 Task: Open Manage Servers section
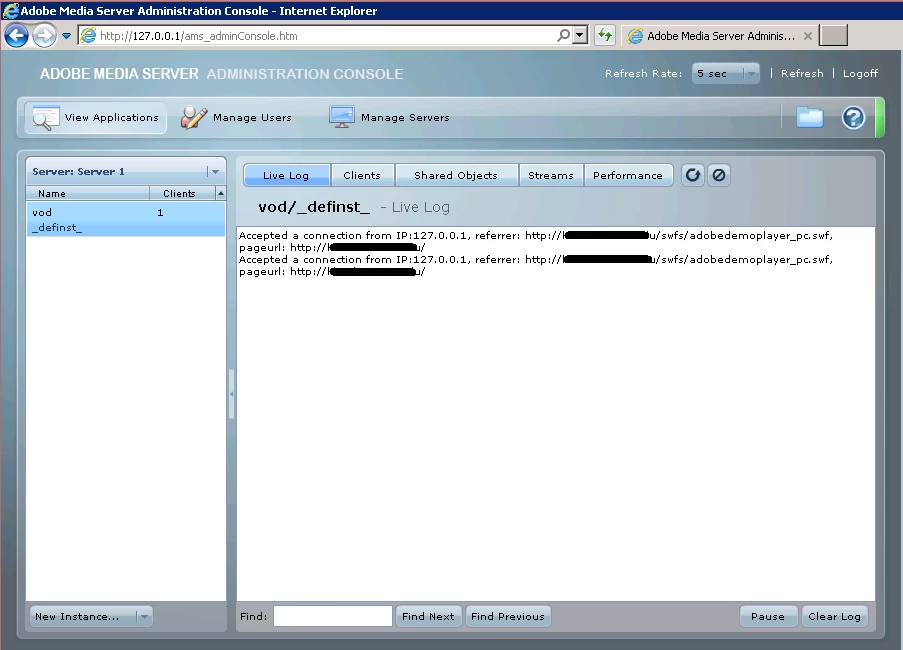coord(389,117)
